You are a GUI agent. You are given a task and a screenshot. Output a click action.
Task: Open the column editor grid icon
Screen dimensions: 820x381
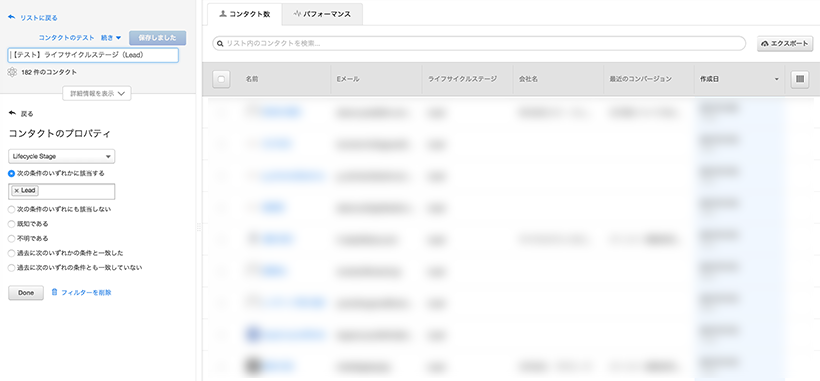tap(800, 79)
